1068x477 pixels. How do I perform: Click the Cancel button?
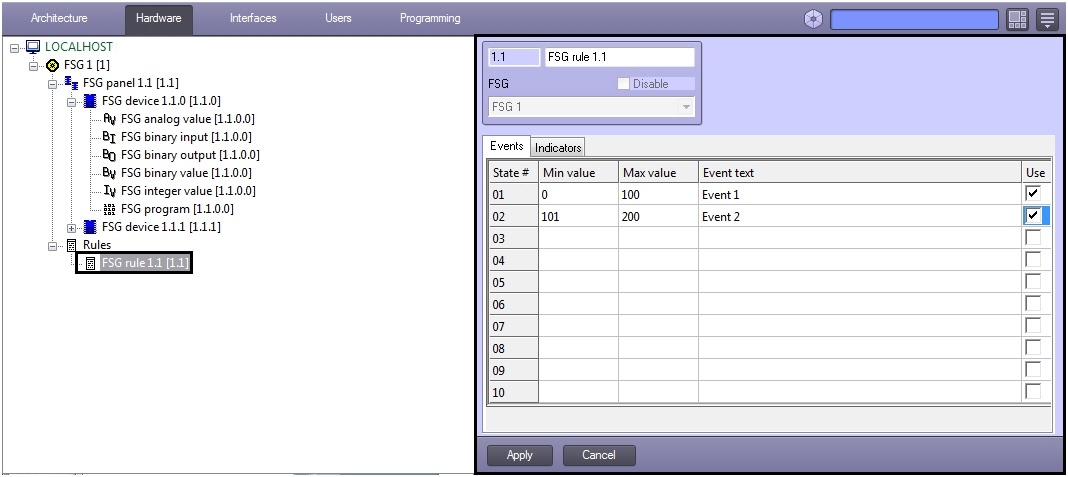(x=599, y=455)
